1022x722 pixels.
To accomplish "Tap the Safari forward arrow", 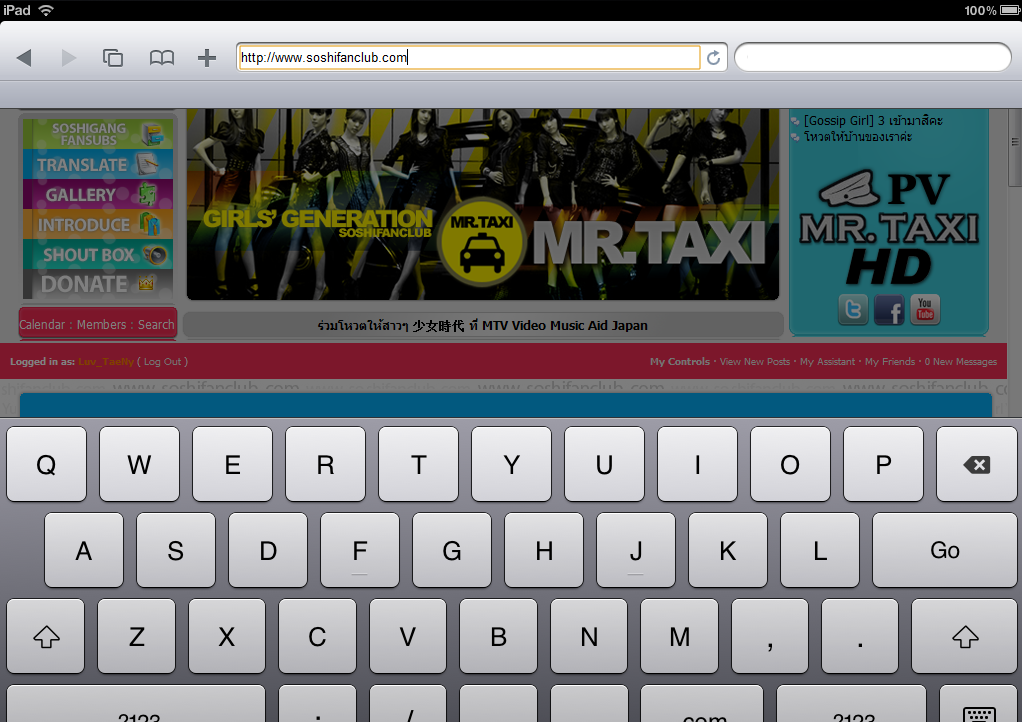I will (x=68, y=58).
